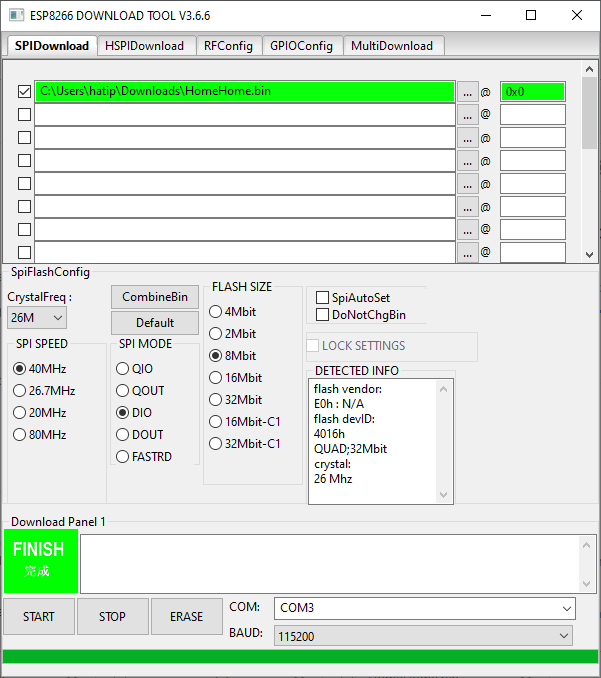Browse for file using HomeHome.bin row's ... button
This screenshot has height=678, width=601.
tap(467, 92)
